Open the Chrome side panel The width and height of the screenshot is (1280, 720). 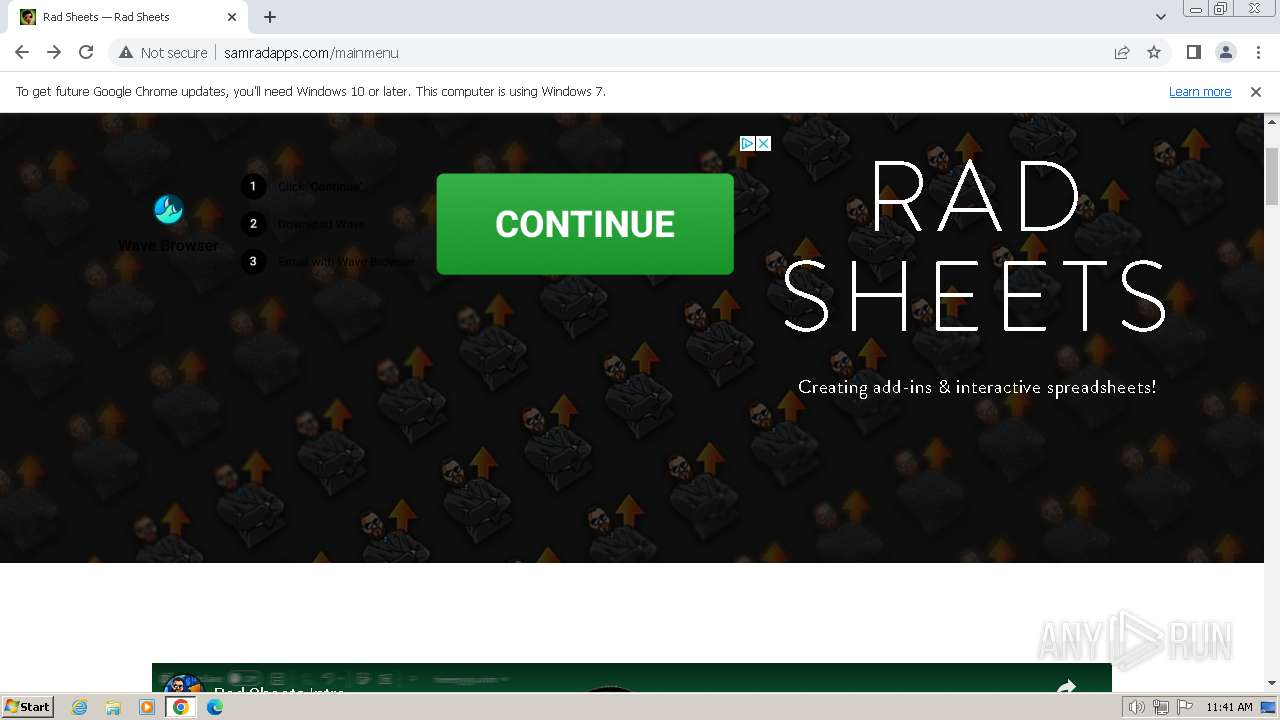tap(1193, 52)
